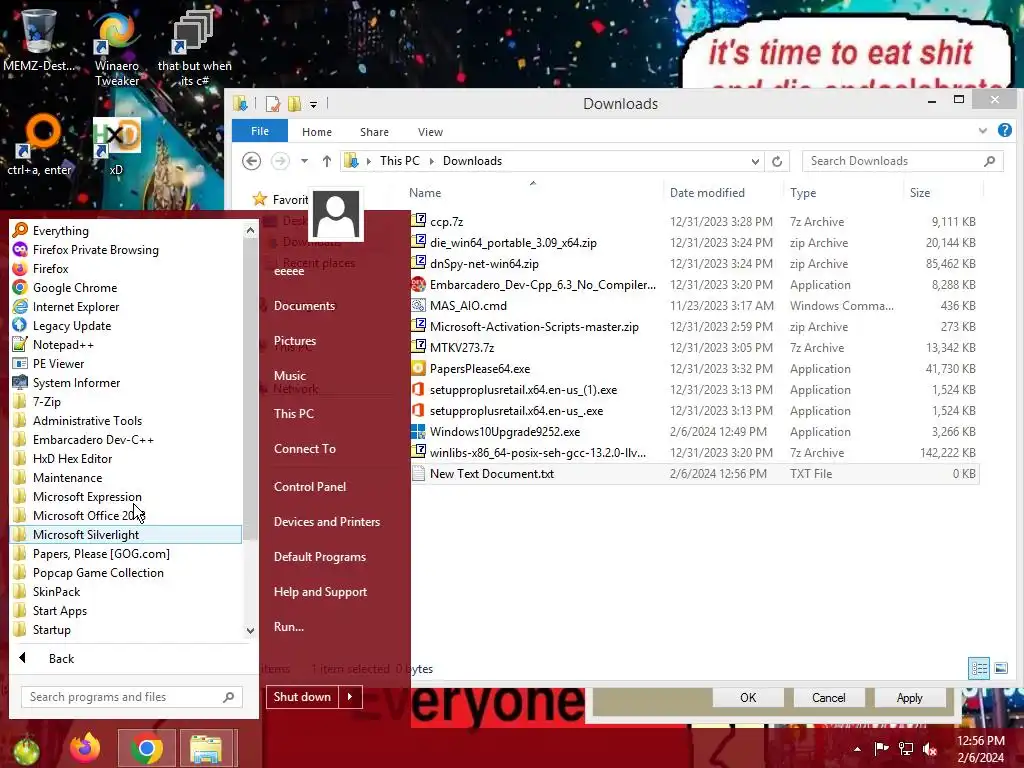Image resolution: width=1024 pixels, height=768 pixels.
Task: Select MAS_AIO.cmd file
Action: tap(468, 306)
